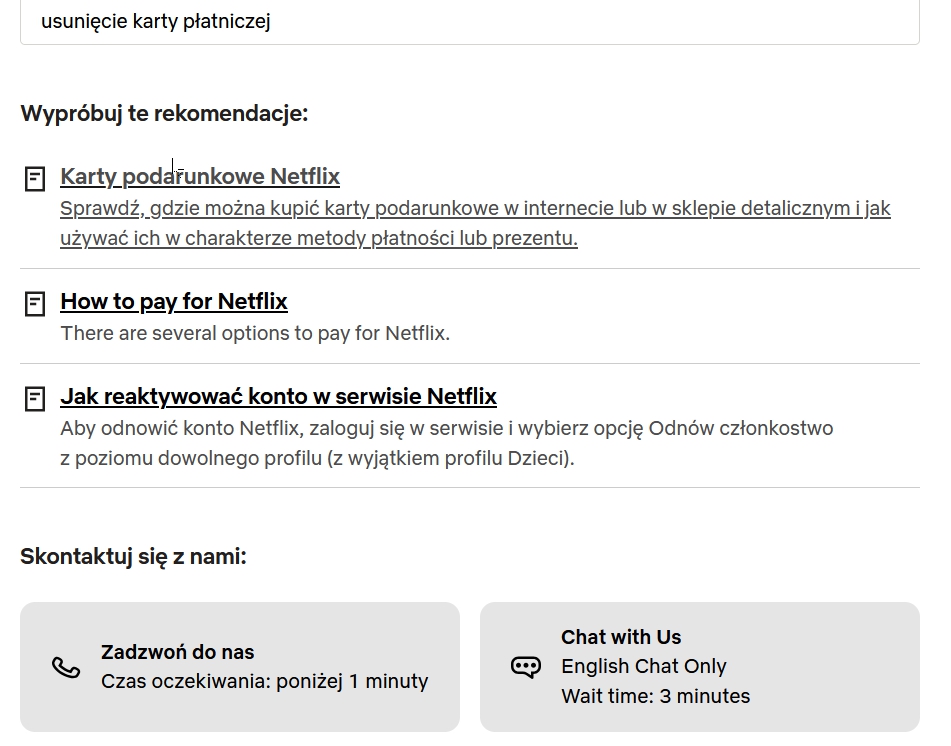The width and height of the screenshot is (951, 746).
Task: Open Jak reaktywować konto w serwisie Netflix link
Action: pos(278,397)
